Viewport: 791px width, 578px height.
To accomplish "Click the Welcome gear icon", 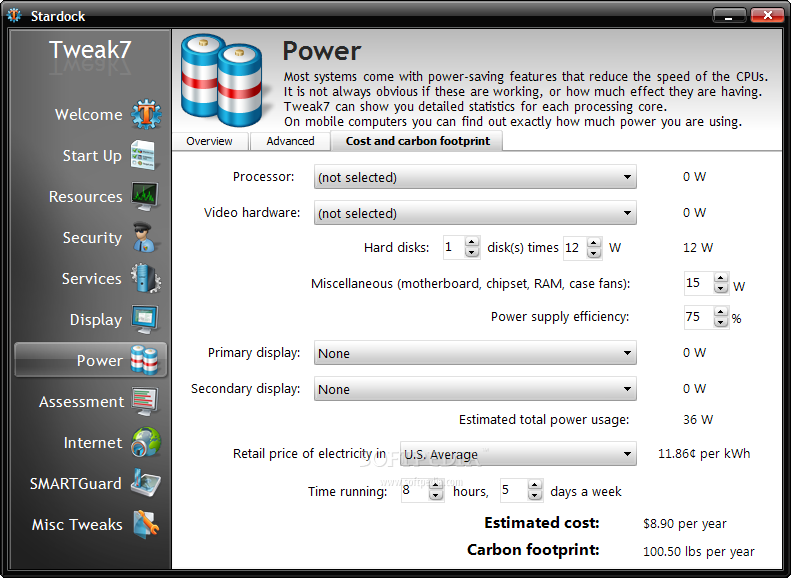I will pos(146,114).
